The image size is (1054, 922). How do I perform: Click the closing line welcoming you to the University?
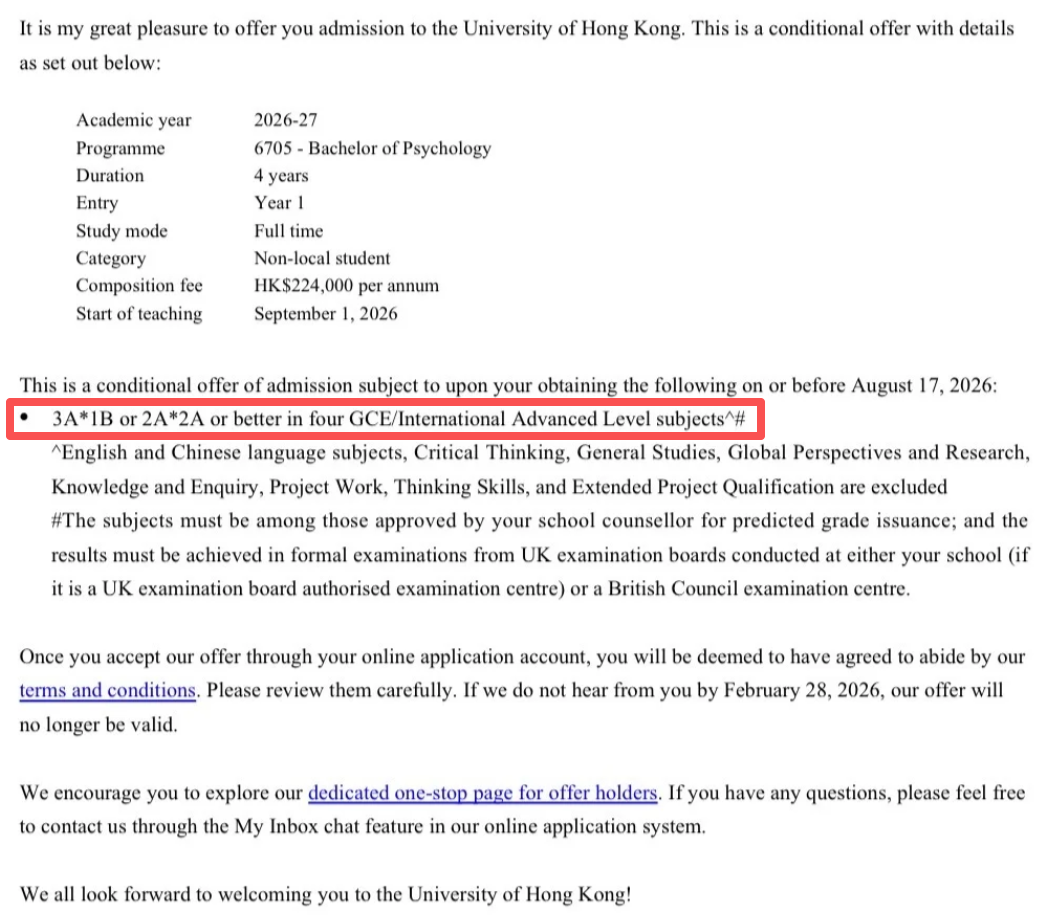click(x=325, y=893)
